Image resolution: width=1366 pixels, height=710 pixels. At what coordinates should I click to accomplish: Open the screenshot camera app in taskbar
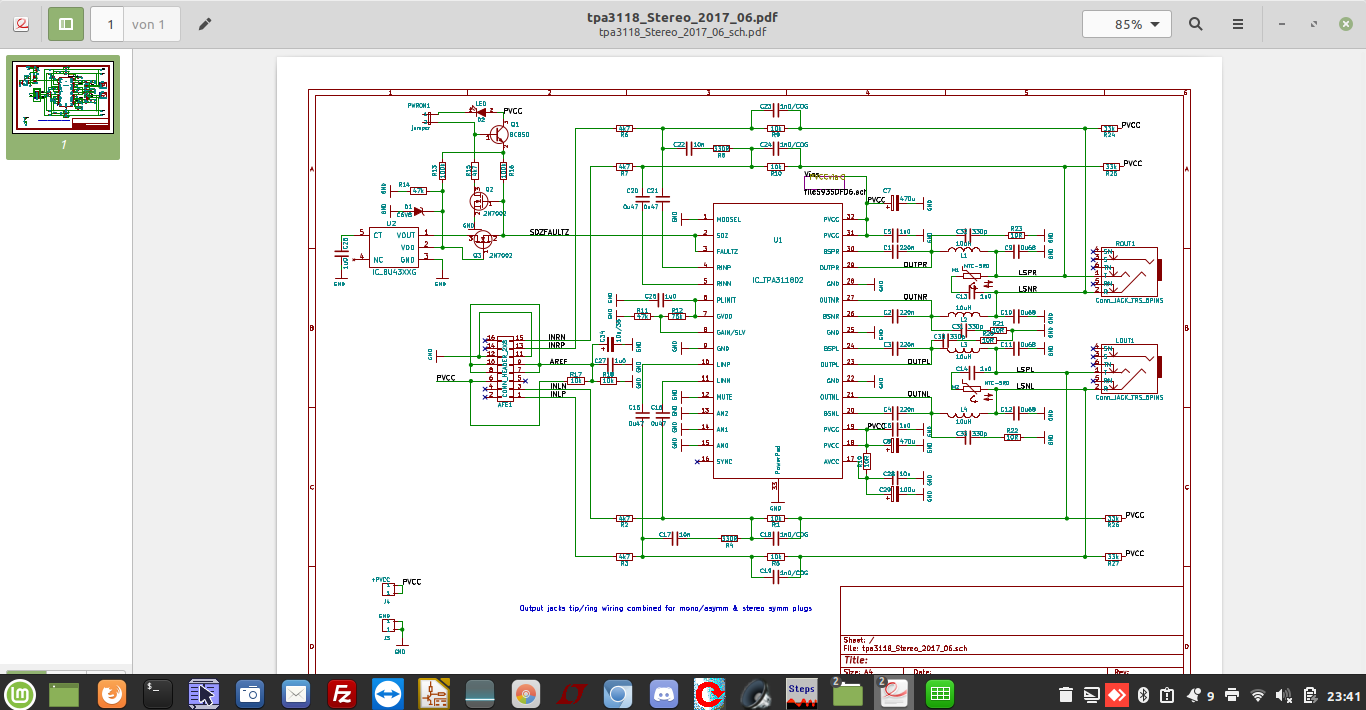pyautogui.click(x=250, y=693)
